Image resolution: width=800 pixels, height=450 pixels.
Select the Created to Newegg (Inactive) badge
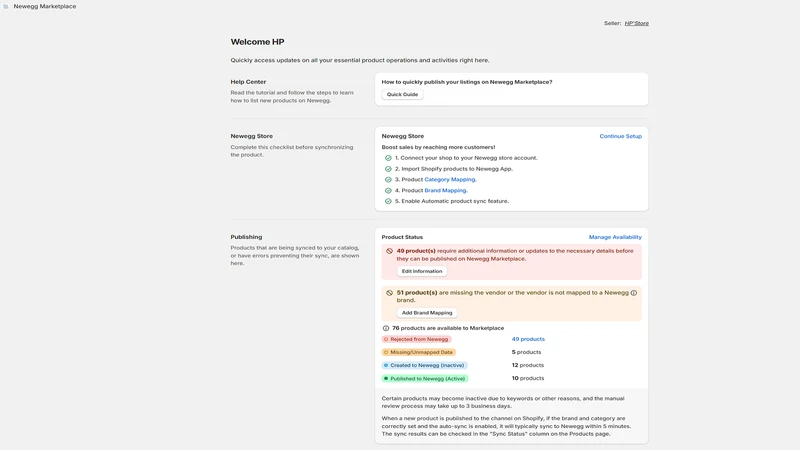[x=424, y=365]
